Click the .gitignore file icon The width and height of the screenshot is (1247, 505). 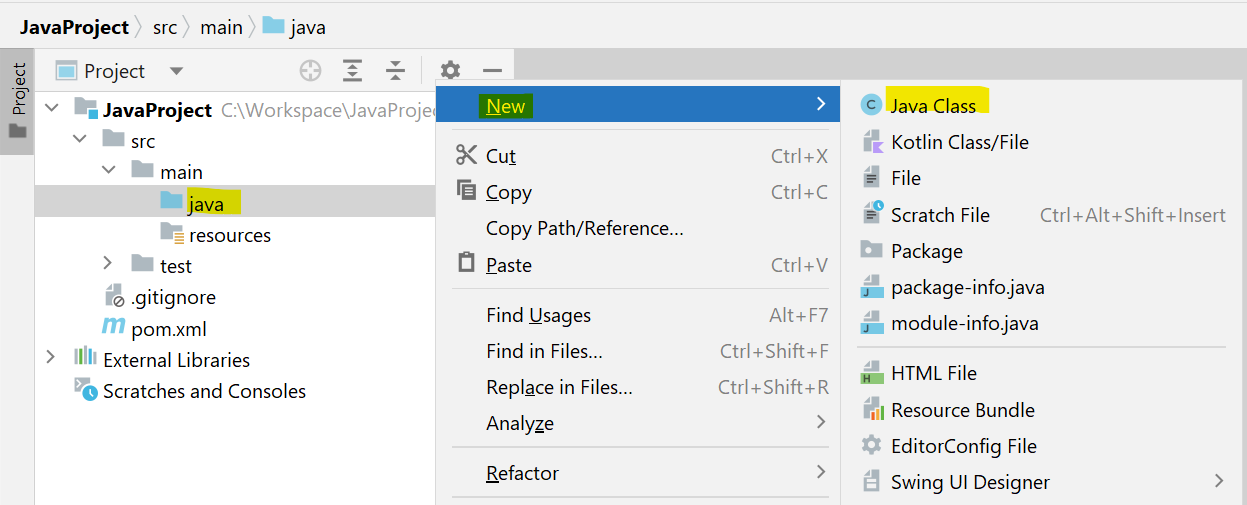tap(115, 297)
